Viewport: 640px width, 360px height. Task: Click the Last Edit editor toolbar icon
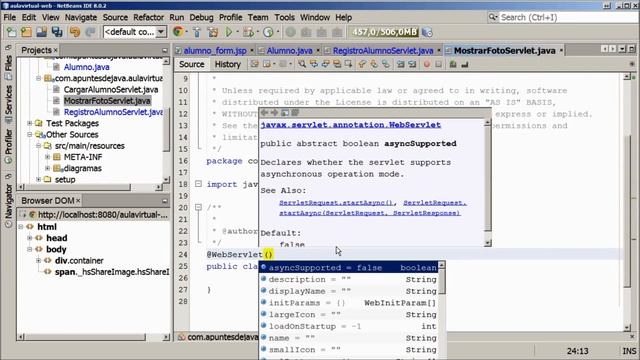click(254, 64)
